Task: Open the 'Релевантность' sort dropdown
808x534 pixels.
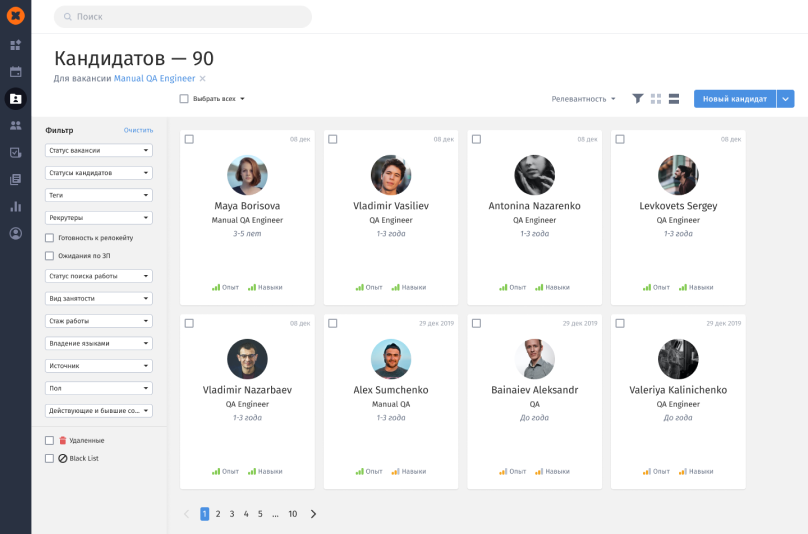Action: (583, 99)
